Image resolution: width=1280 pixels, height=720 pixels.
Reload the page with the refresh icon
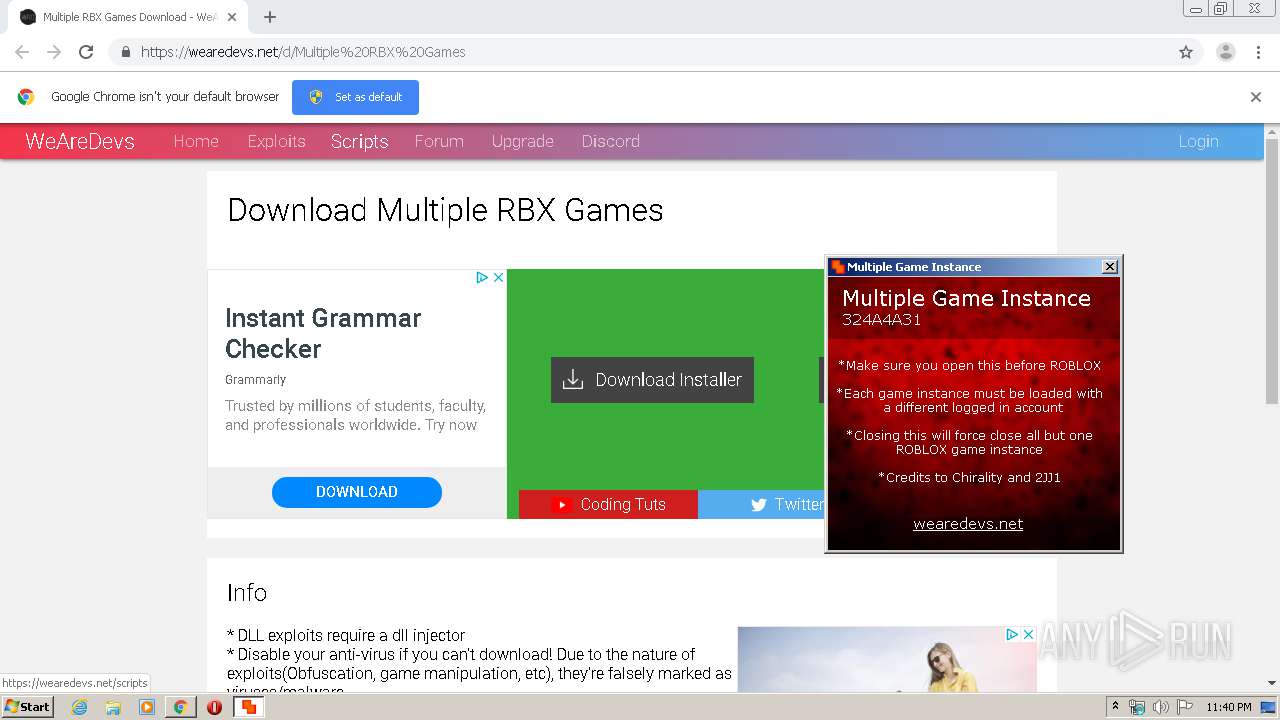[86, 52]
